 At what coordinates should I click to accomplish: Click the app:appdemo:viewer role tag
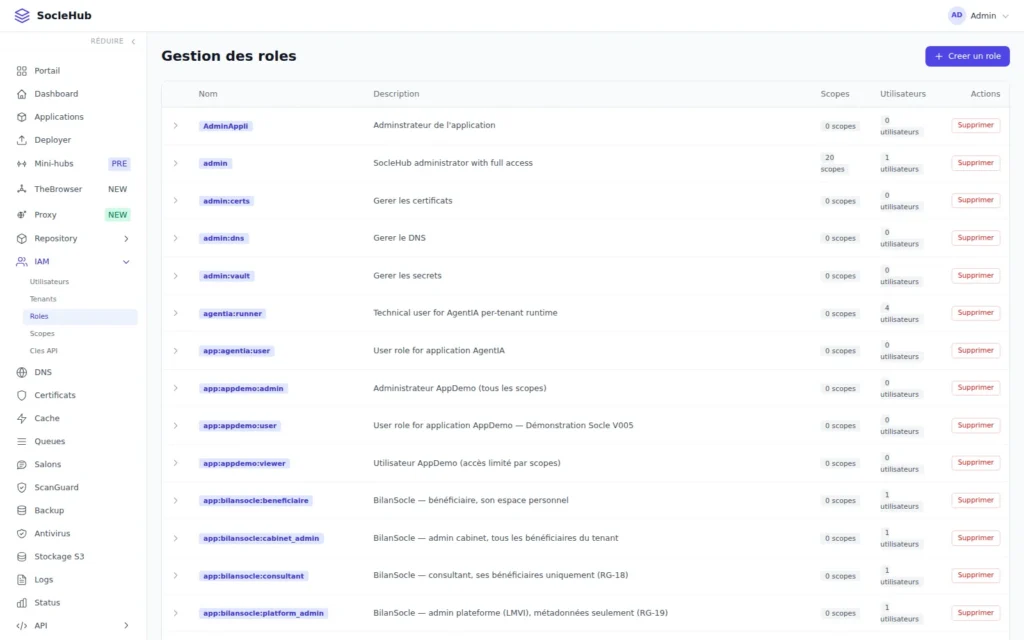point(244,464)
